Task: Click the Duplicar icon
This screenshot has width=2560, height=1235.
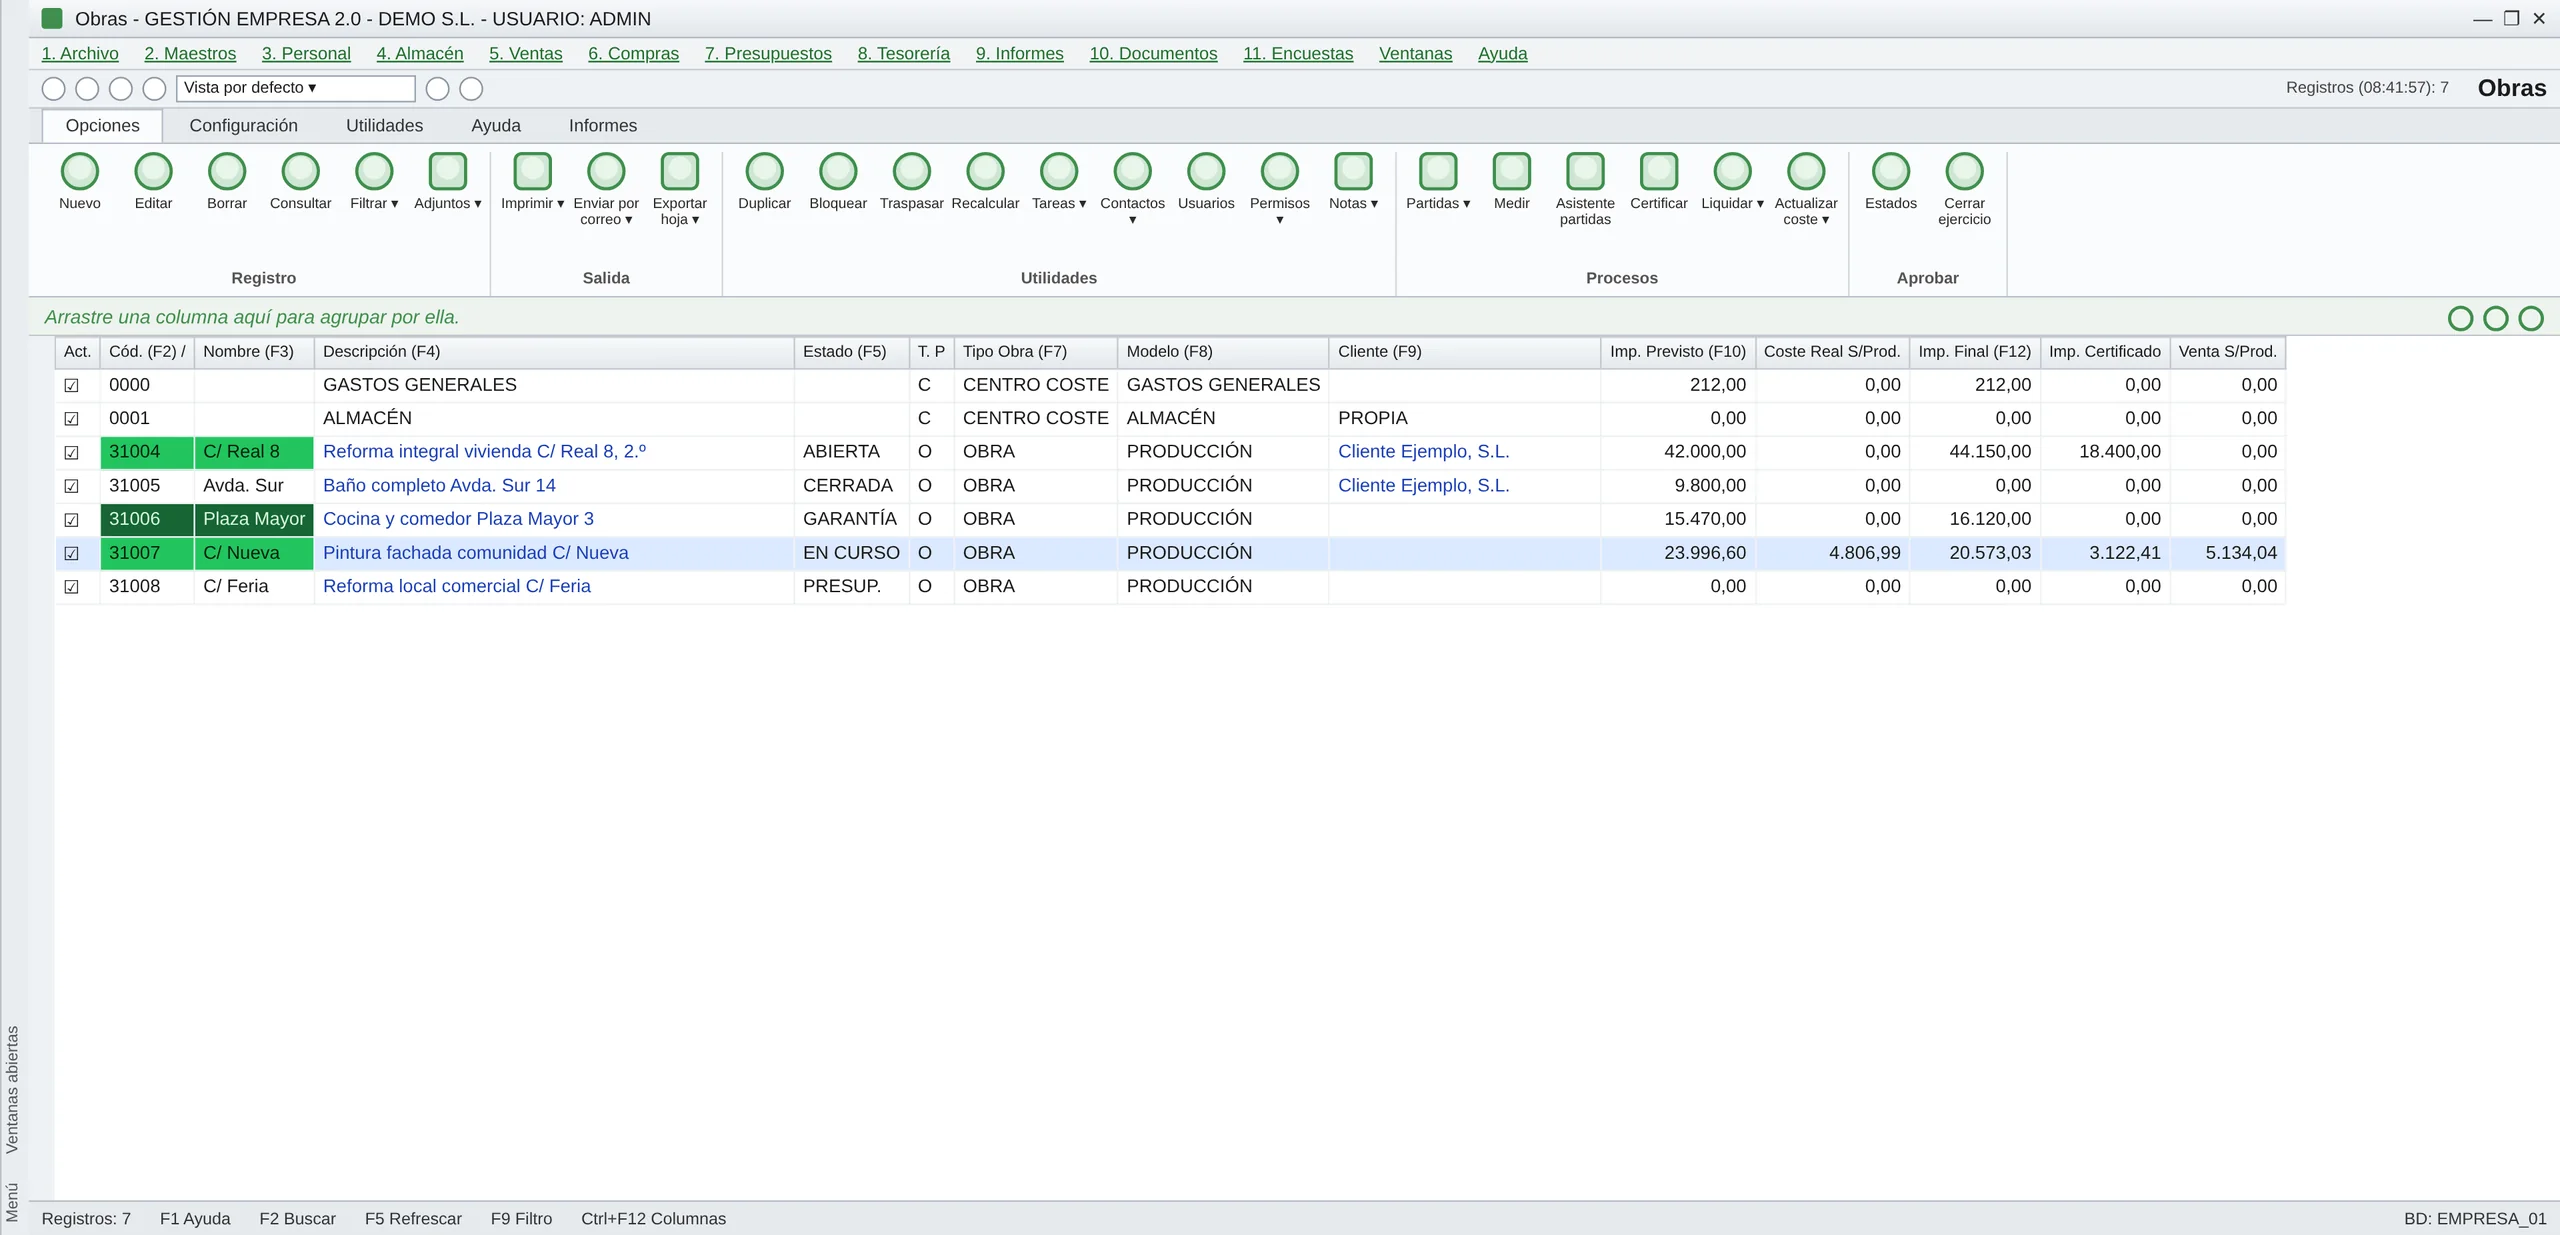Action: (x=764, y=171)
